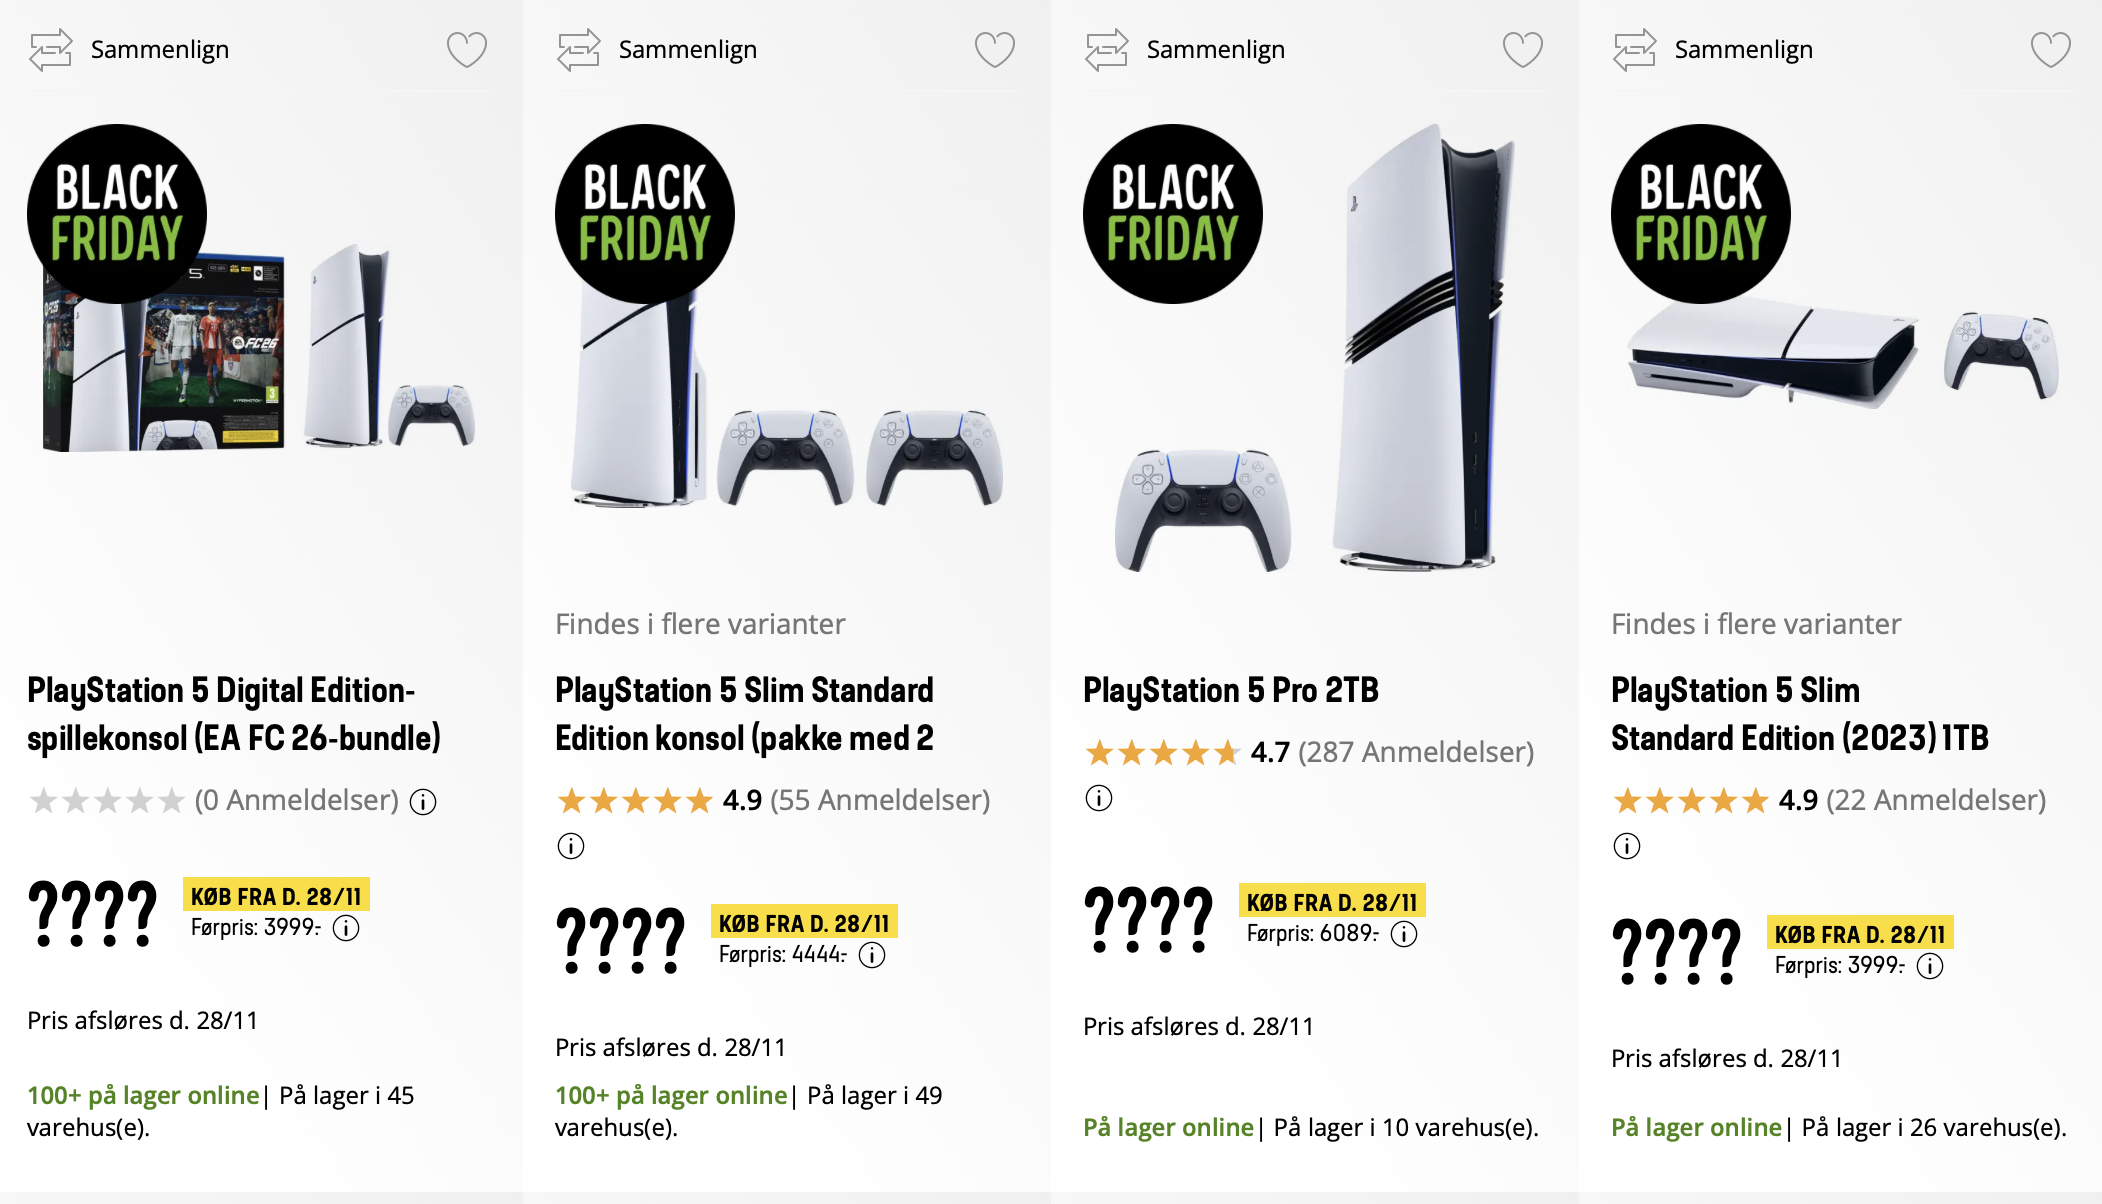
Task: Favorite the PS5 Slim two-controller package
Action: coord(994,49)
